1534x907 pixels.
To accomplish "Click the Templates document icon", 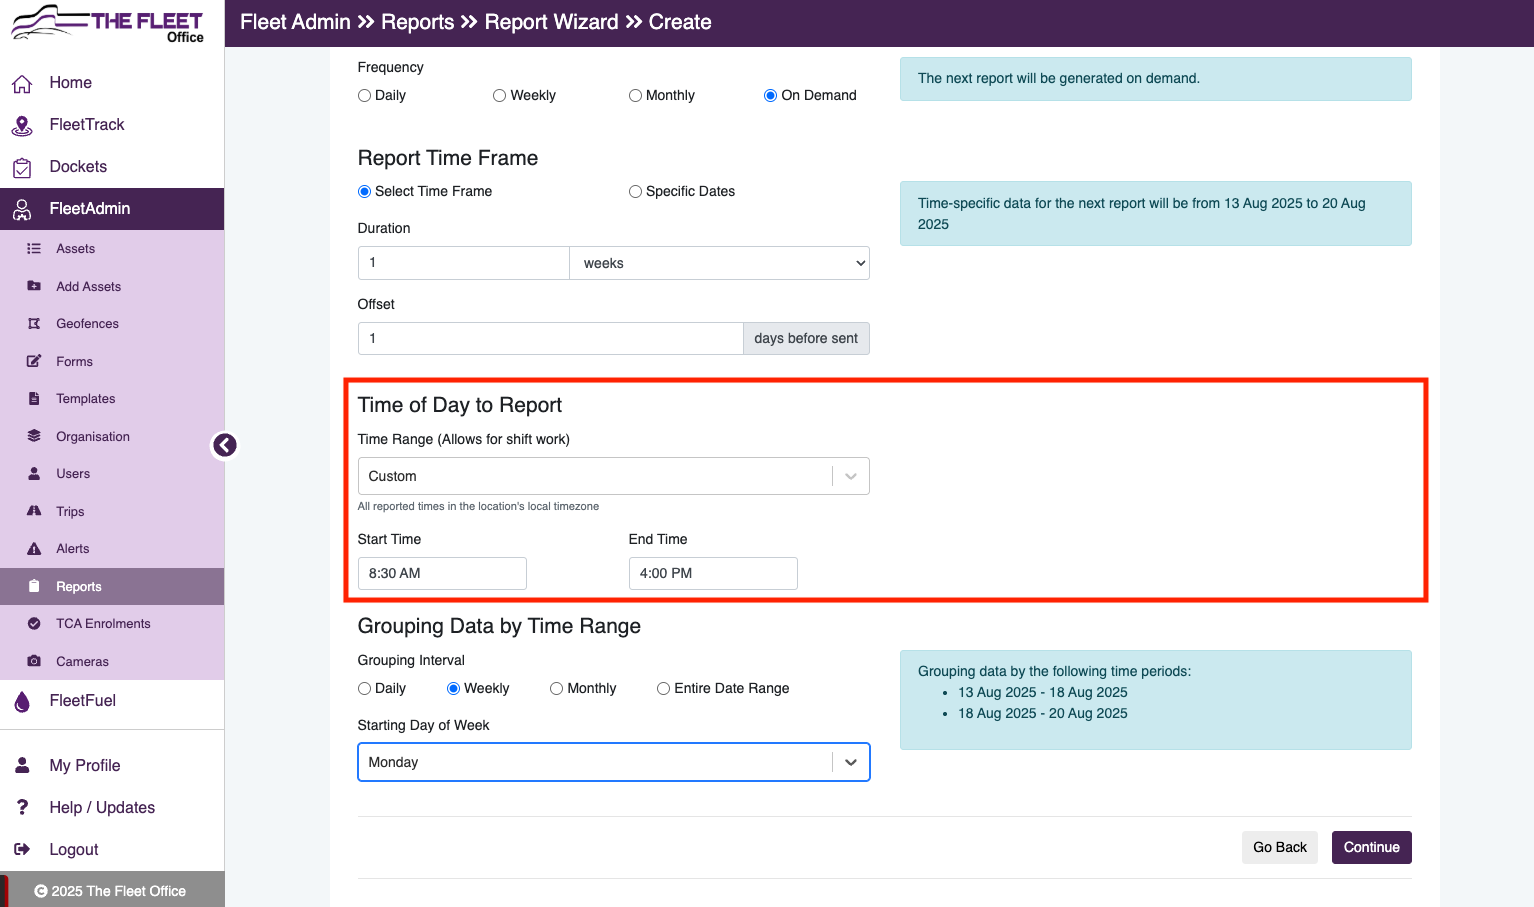I will (34, 399).
